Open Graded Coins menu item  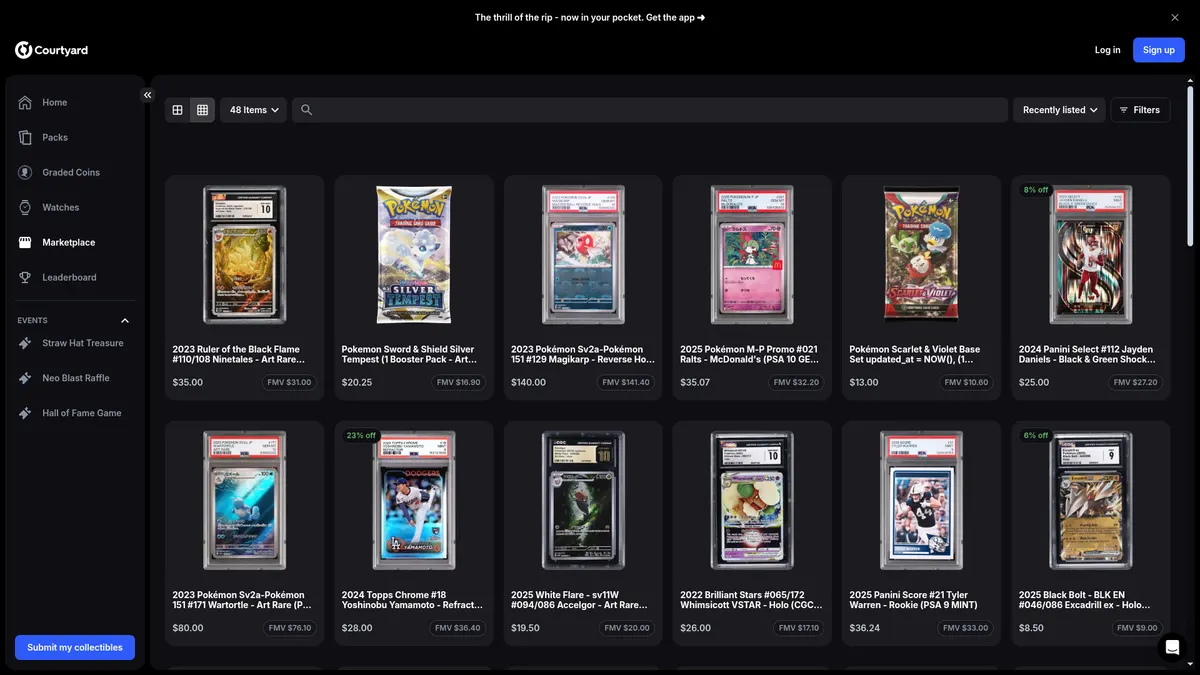point(75,172)
